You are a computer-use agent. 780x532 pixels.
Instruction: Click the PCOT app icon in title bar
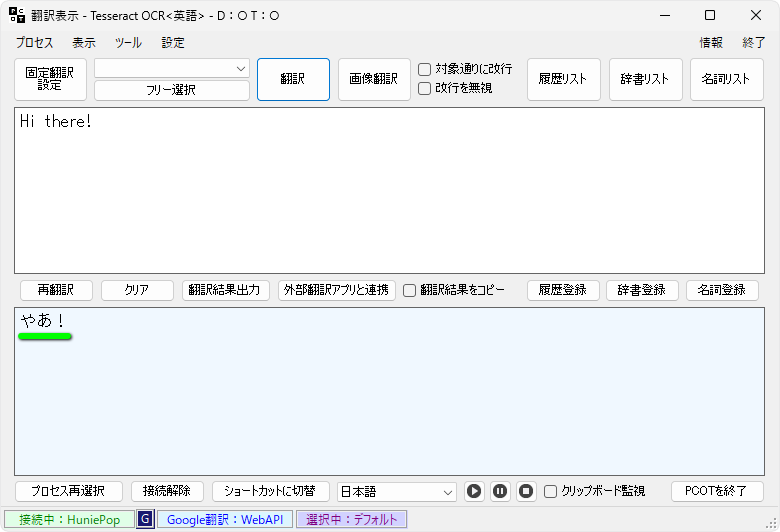point(17,15)
